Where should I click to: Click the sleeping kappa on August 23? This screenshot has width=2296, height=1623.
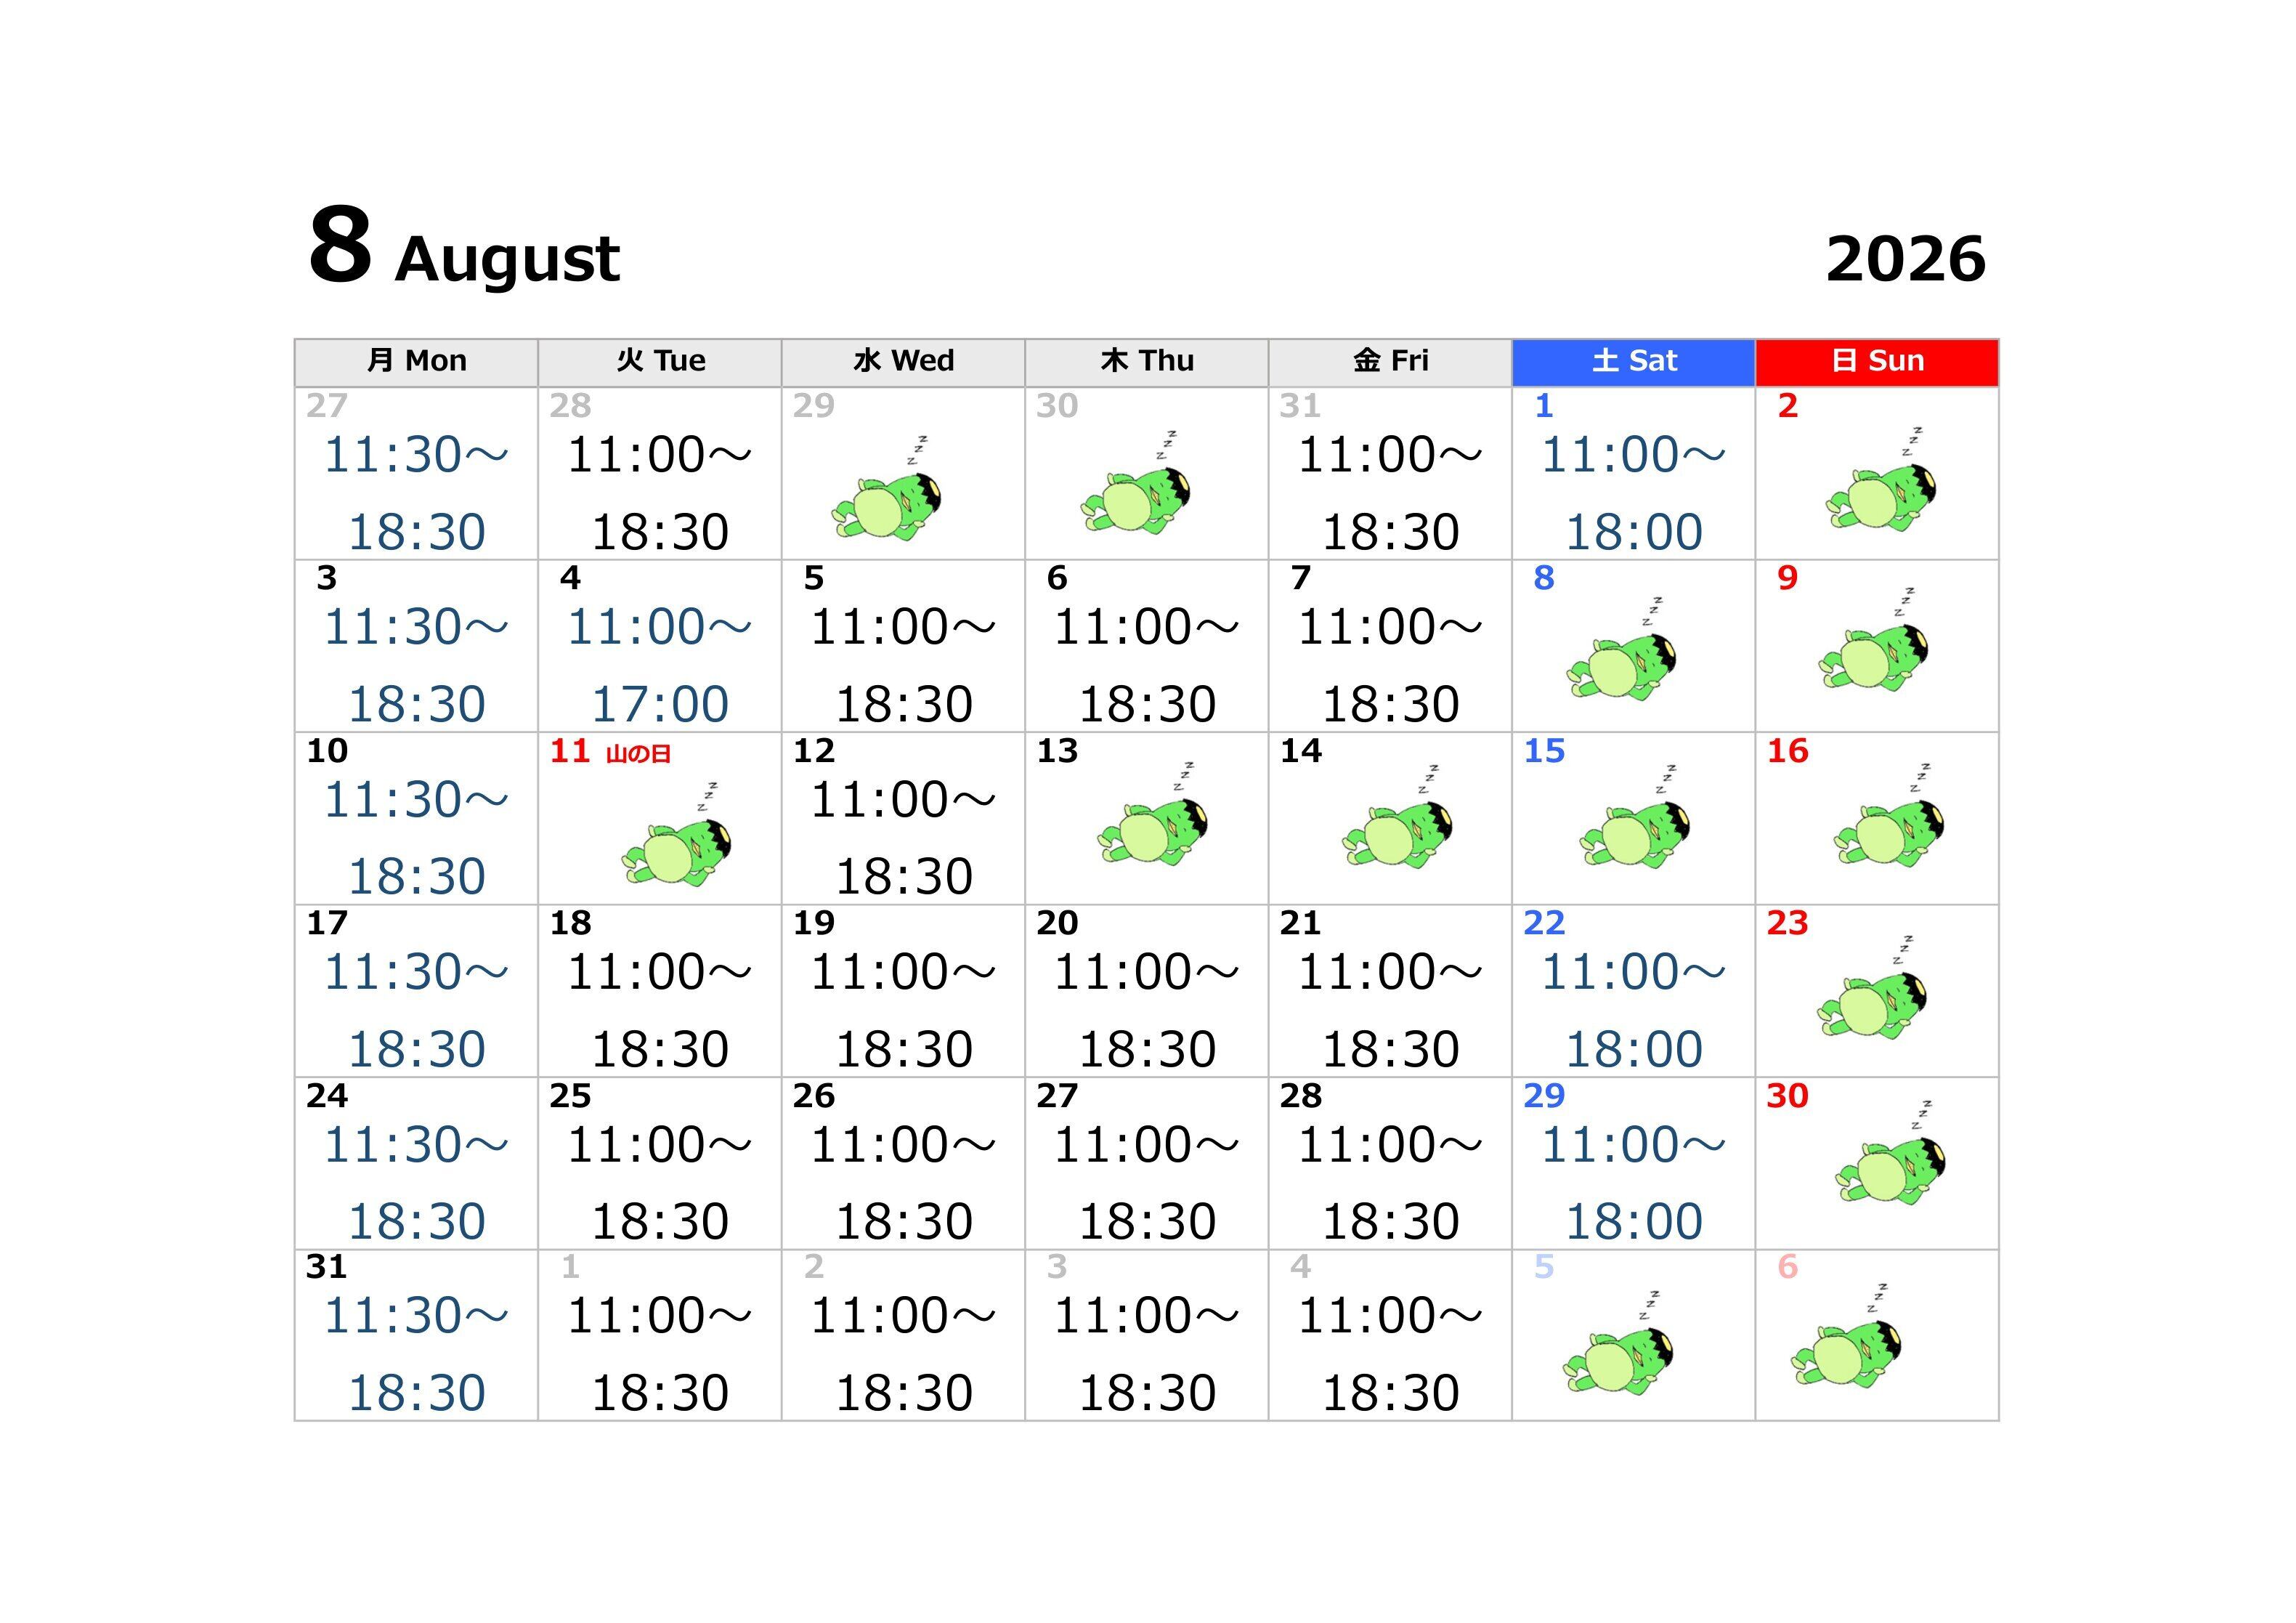[1872, 988]
